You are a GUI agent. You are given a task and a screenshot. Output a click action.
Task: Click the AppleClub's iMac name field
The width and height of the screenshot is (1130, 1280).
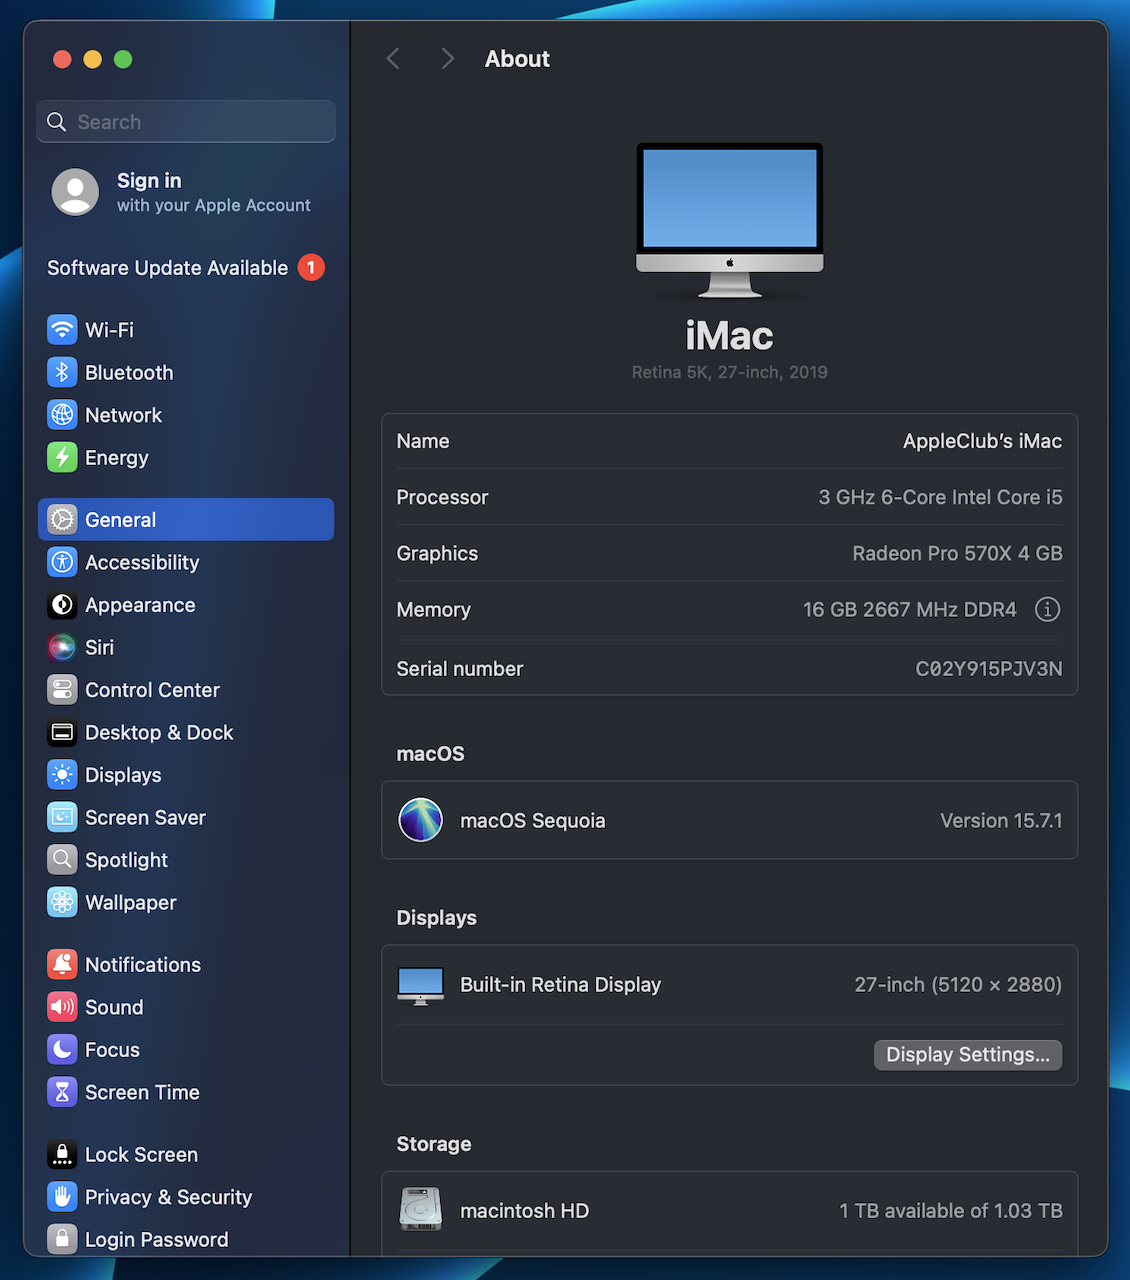coord(981,442)
